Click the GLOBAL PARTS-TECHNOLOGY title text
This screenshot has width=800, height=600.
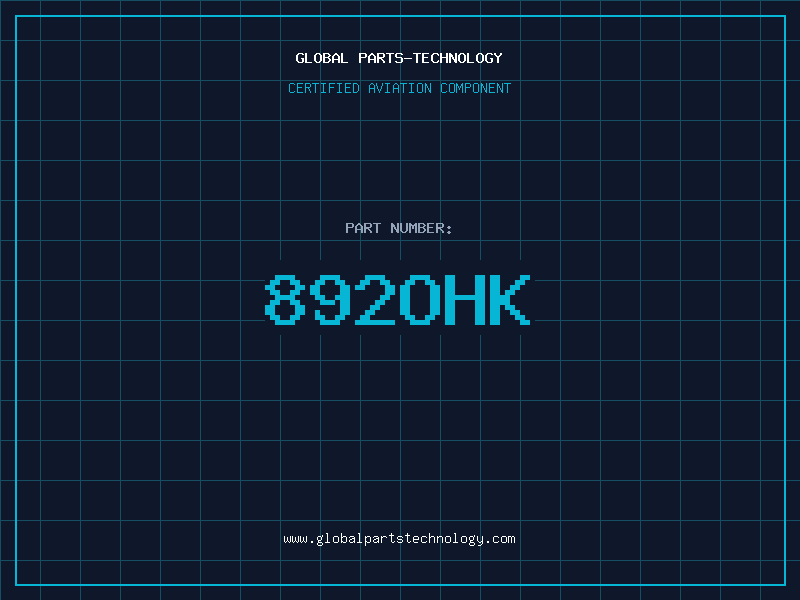pyautogui.click(x=399, y=58)
